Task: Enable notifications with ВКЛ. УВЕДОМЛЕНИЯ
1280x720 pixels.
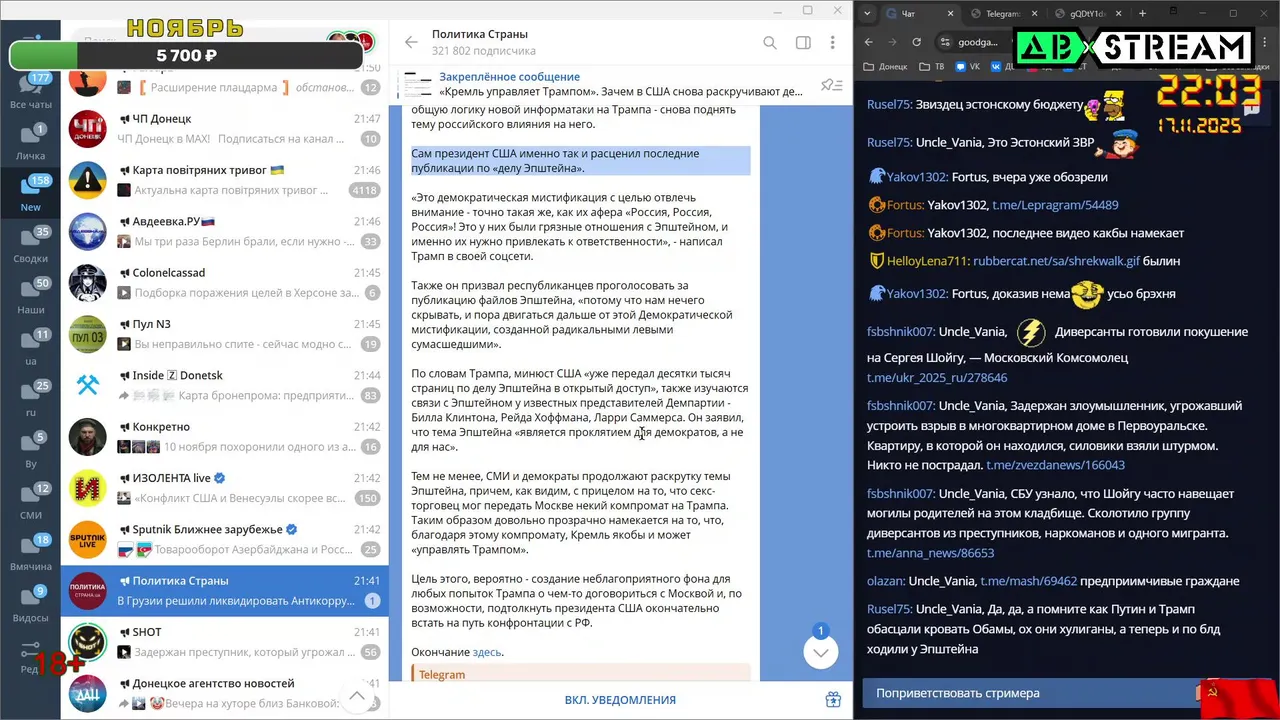Action: (620, 700)
